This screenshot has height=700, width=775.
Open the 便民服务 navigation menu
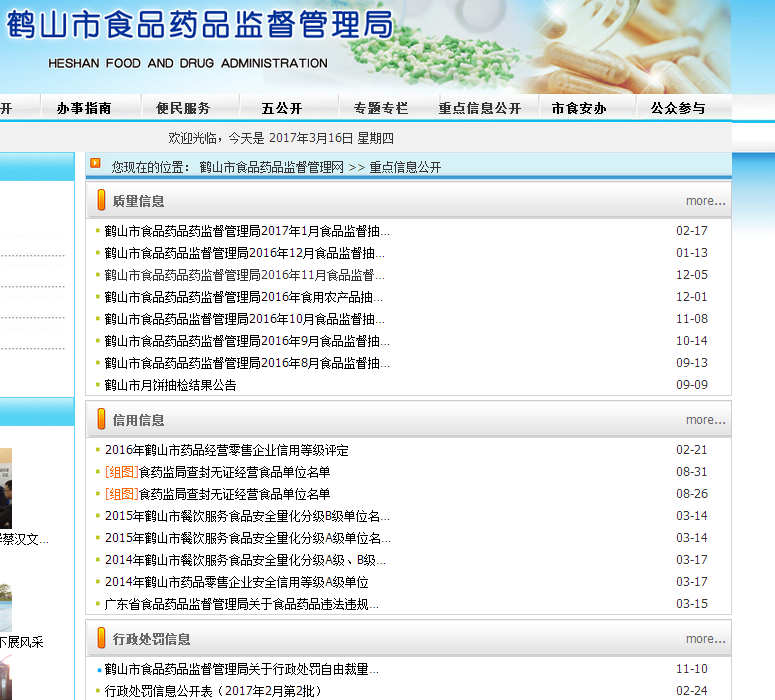183,109
